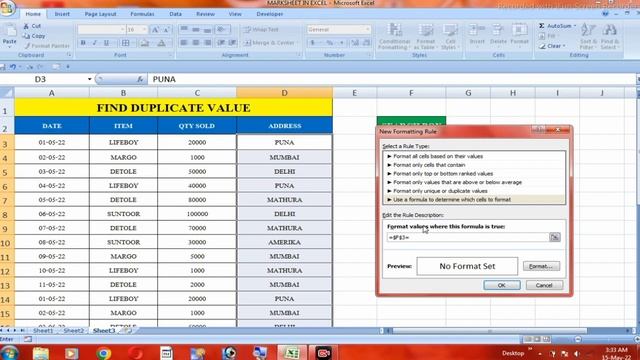Screen dimensions: 640x360
Task: Click Merge & Center
Action: point(270,42)
